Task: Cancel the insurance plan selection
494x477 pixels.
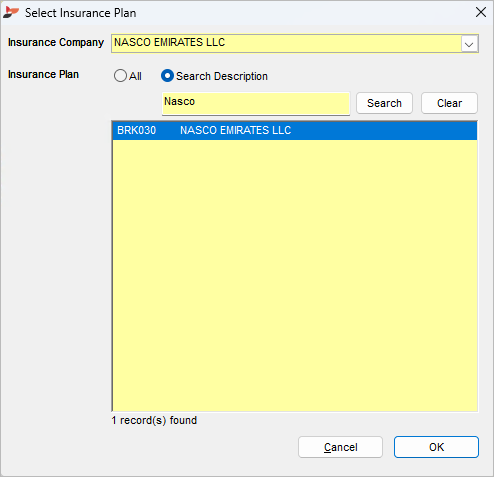Action: 340,447
